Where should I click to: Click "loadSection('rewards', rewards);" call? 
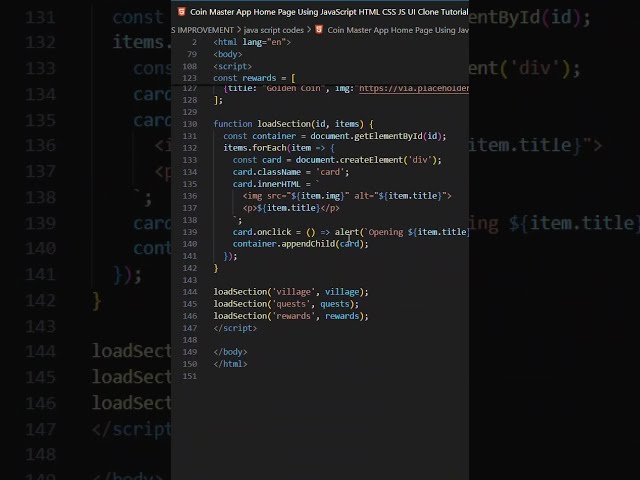[291, 316]
